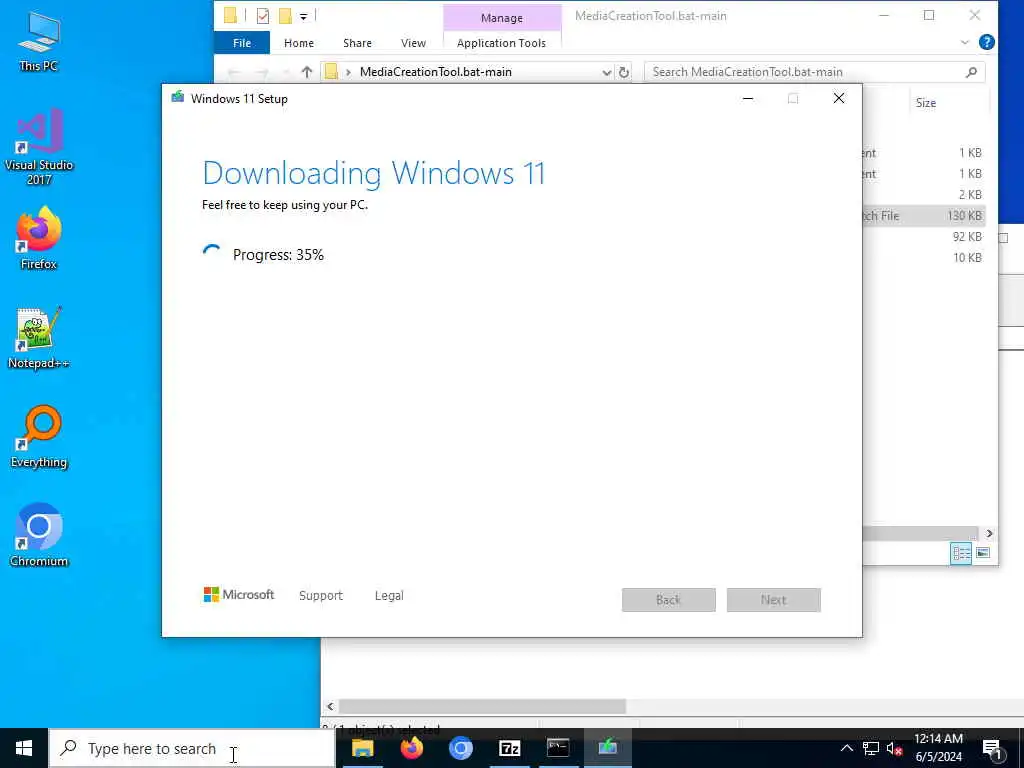
Task: Open File Explorer from taskbar
Action: click(x=362, y=748)
